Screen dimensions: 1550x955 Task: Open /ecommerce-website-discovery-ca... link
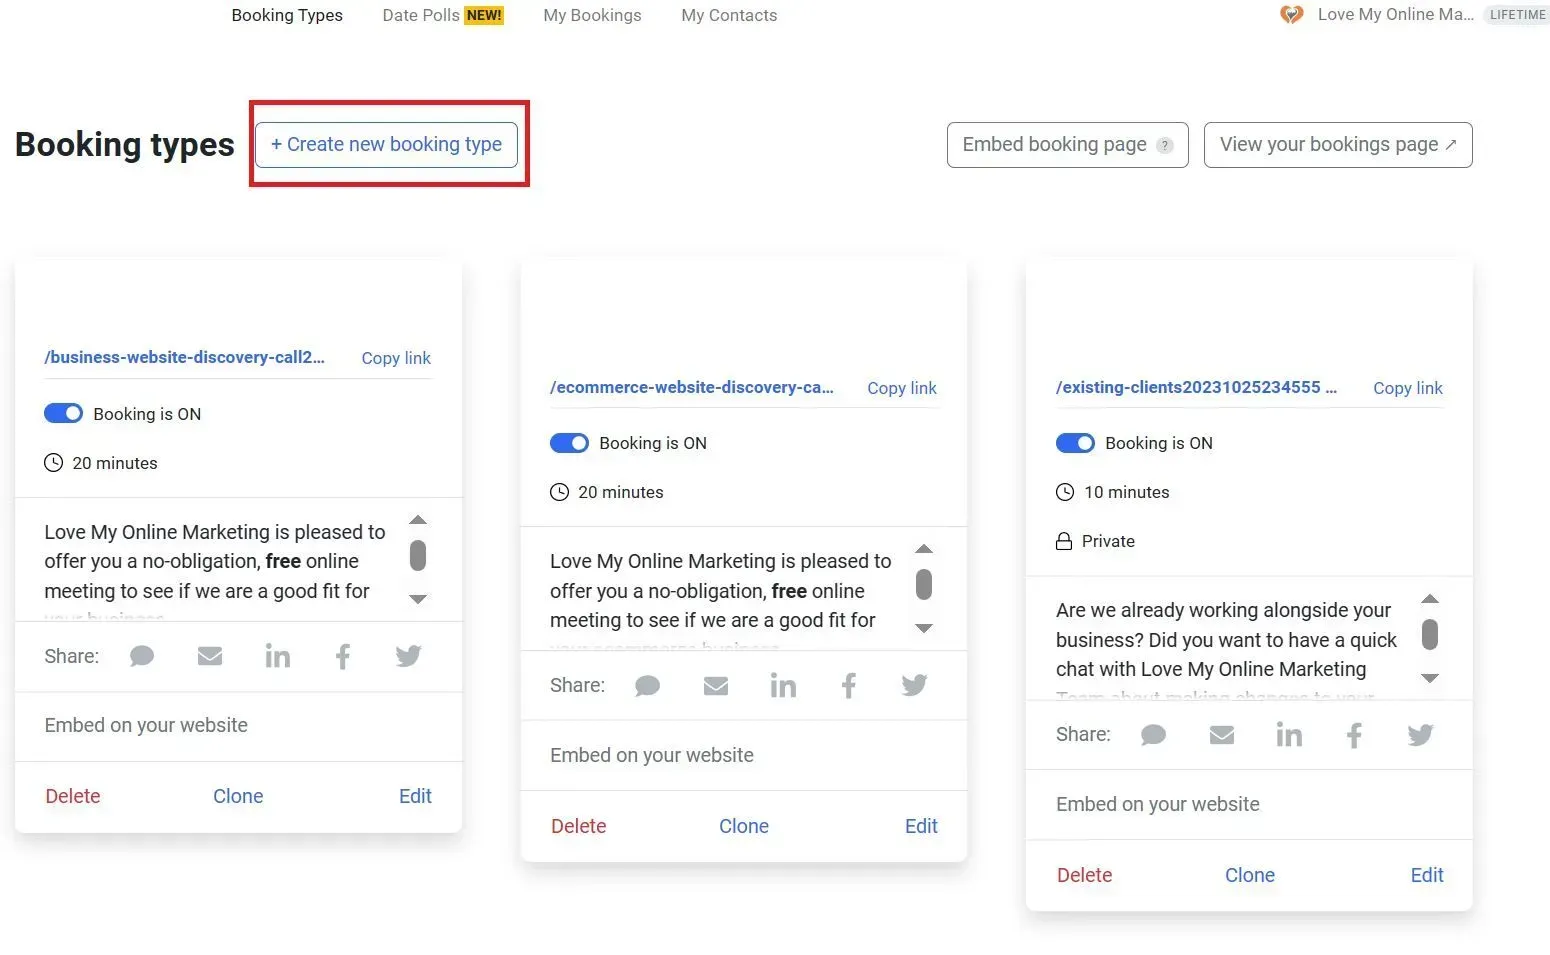click(692, 387)
